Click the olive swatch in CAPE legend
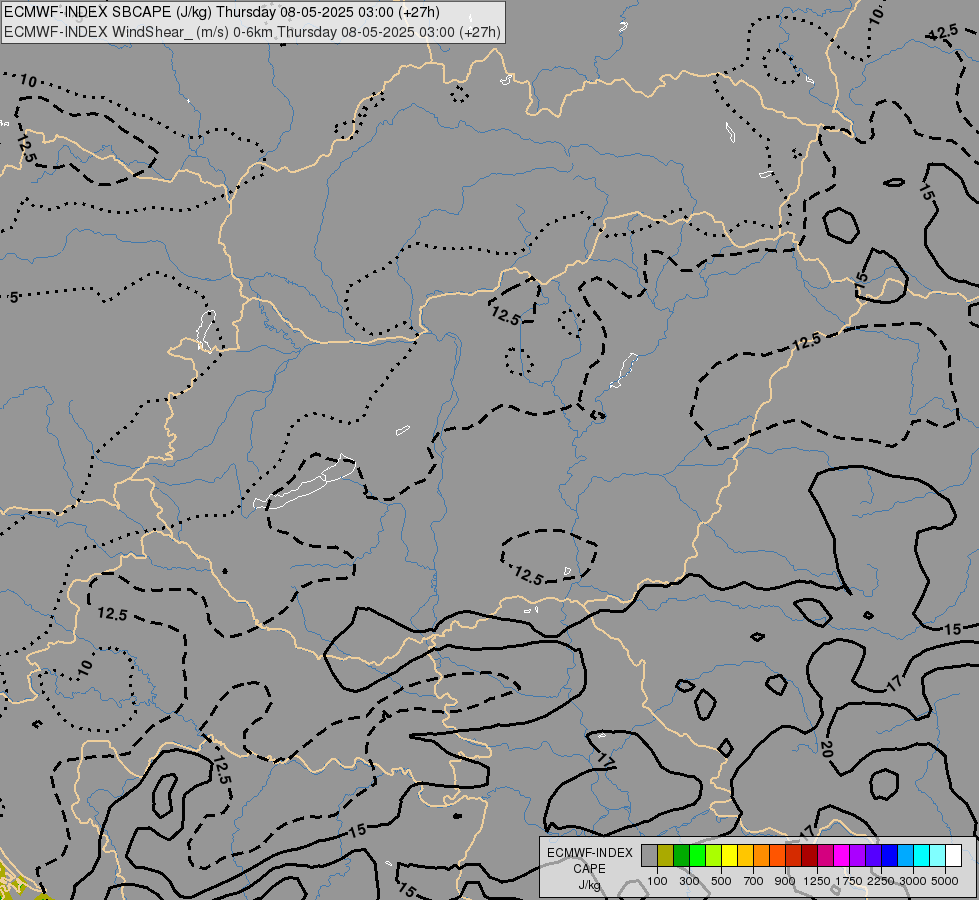 (666, 856)
